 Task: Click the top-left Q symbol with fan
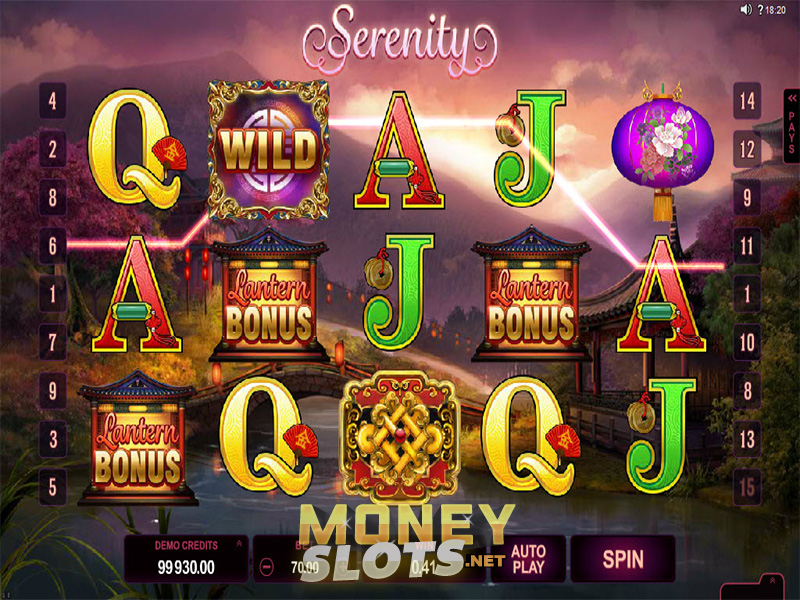[x=137, y=149]
